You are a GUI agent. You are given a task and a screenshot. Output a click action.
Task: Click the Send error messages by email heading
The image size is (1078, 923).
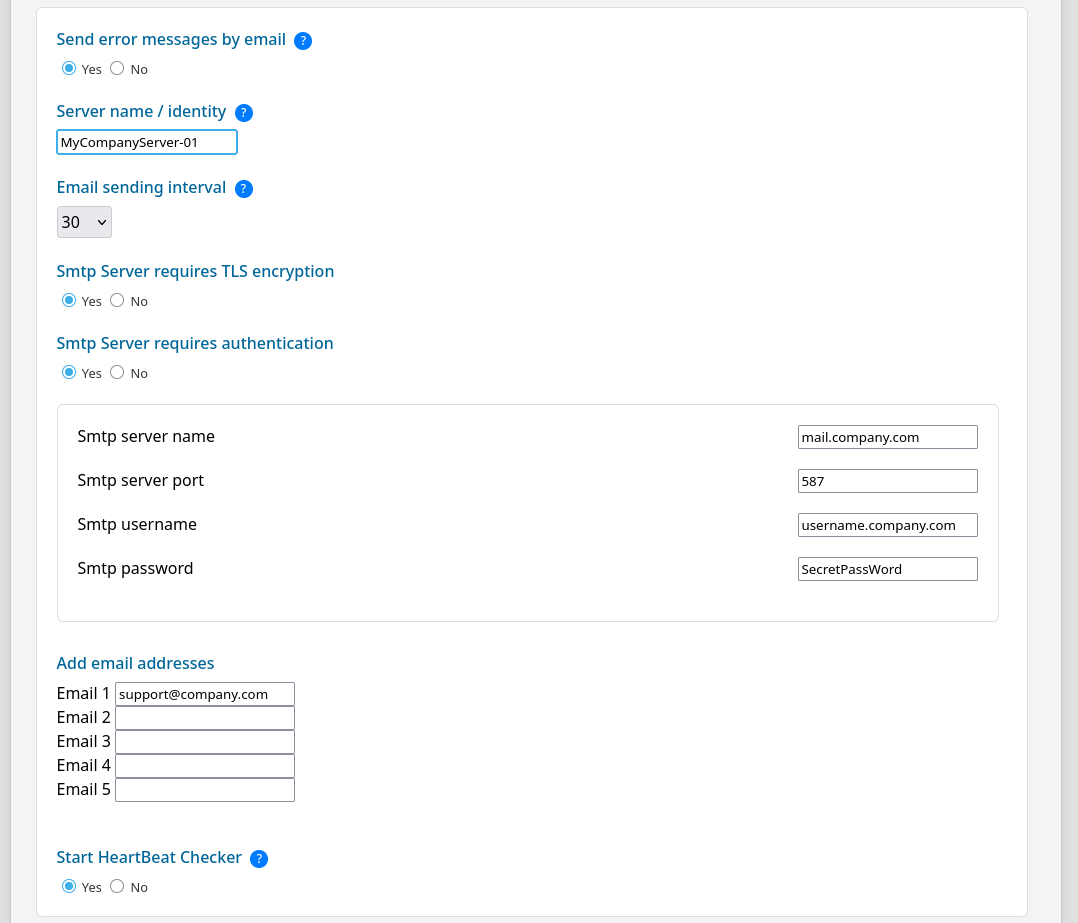[x=171, y=40]
